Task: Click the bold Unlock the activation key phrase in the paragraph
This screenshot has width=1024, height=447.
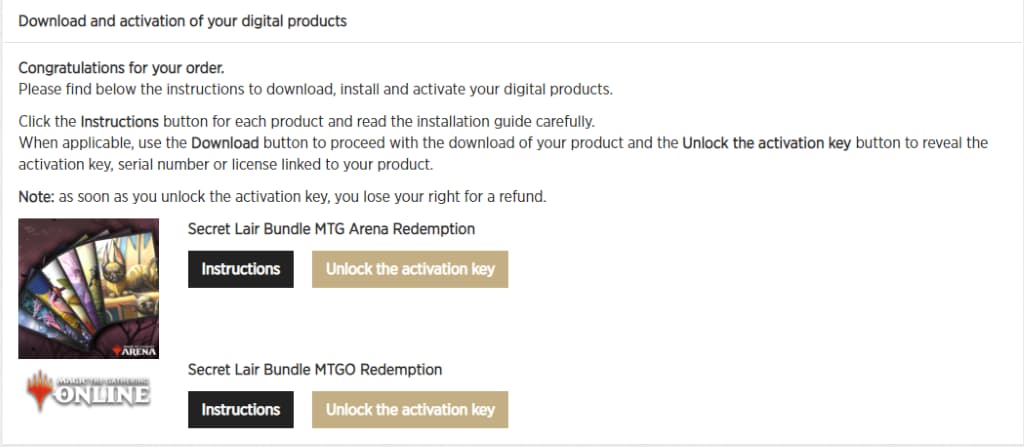Action: point(767,142)
